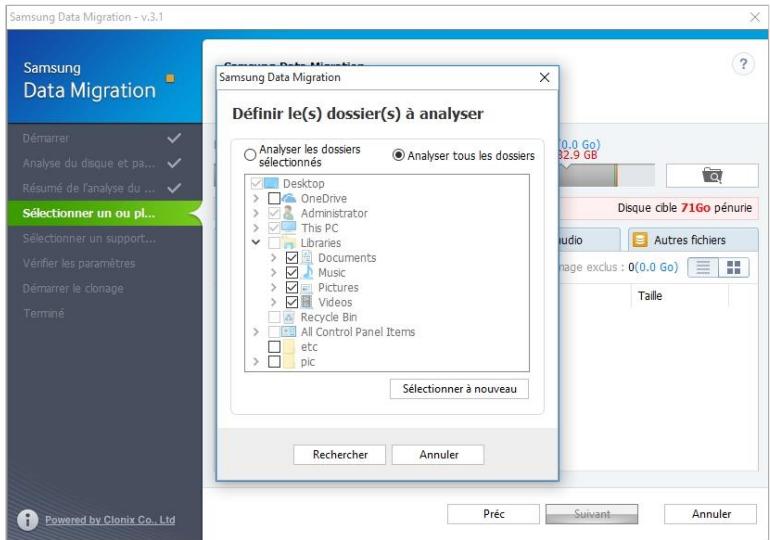Click the OneDrive cloud icon

[x=289, y=198]
